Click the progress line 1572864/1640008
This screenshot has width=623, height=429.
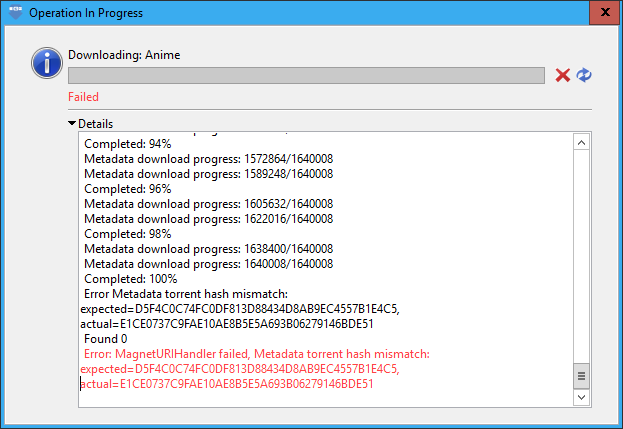[209, 159]
